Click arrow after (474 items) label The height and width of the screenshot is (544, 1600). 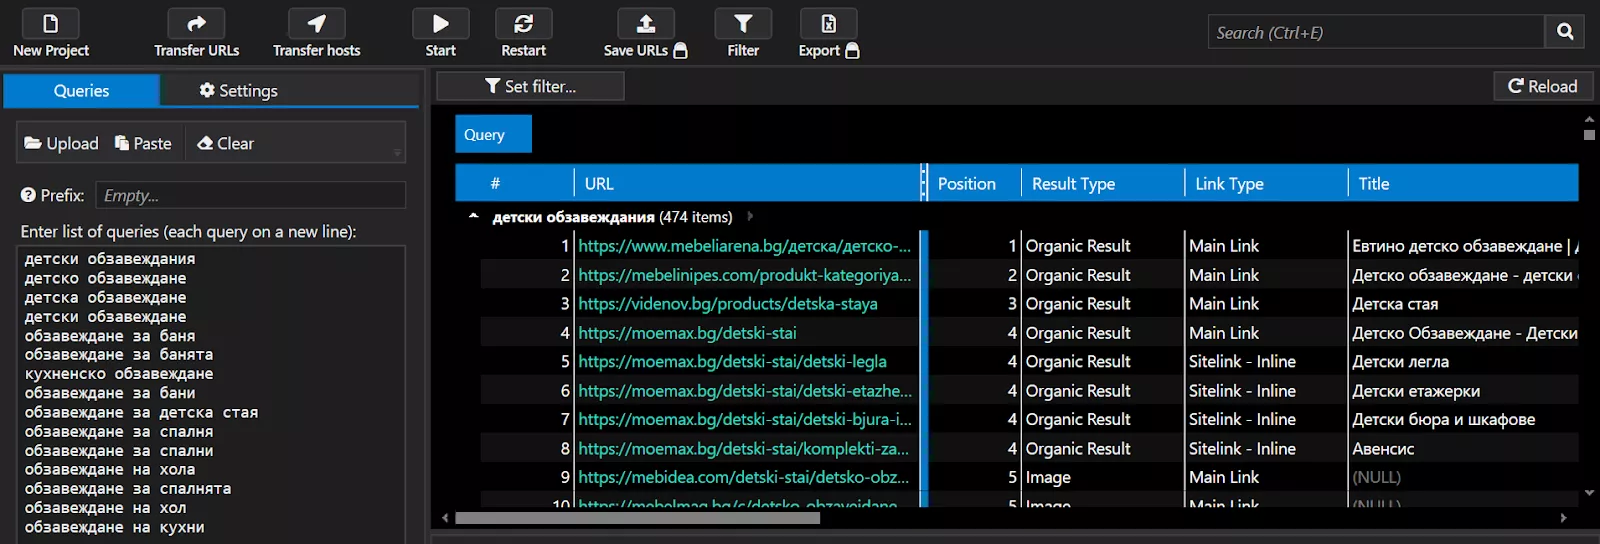coord(750,216)
